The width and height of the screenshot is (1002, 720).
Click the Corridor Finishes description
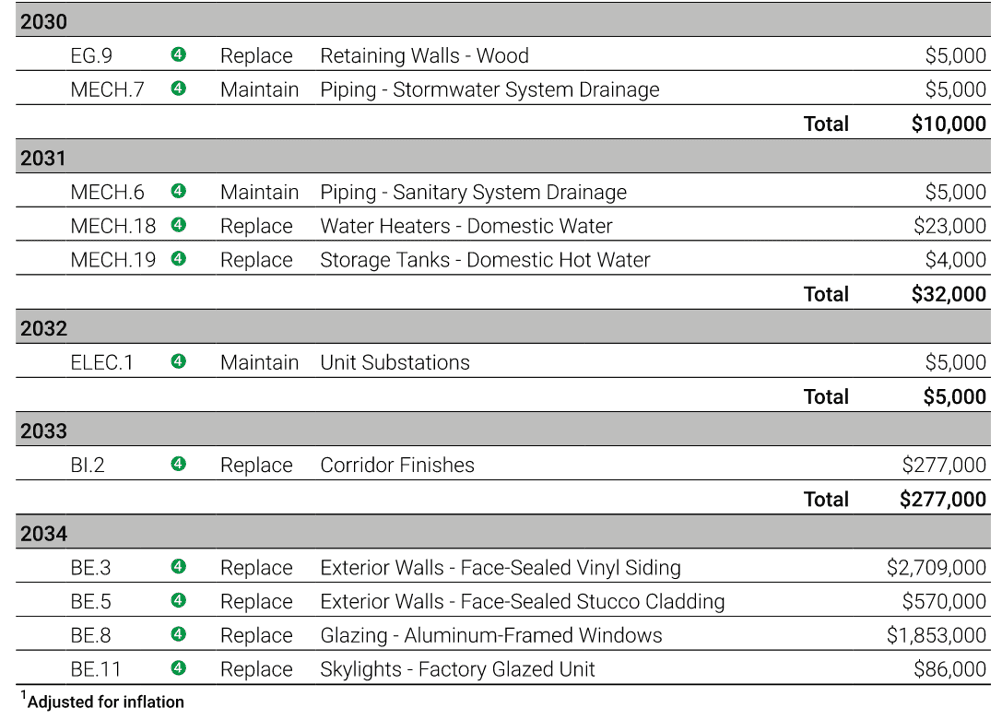click(397, 465)
